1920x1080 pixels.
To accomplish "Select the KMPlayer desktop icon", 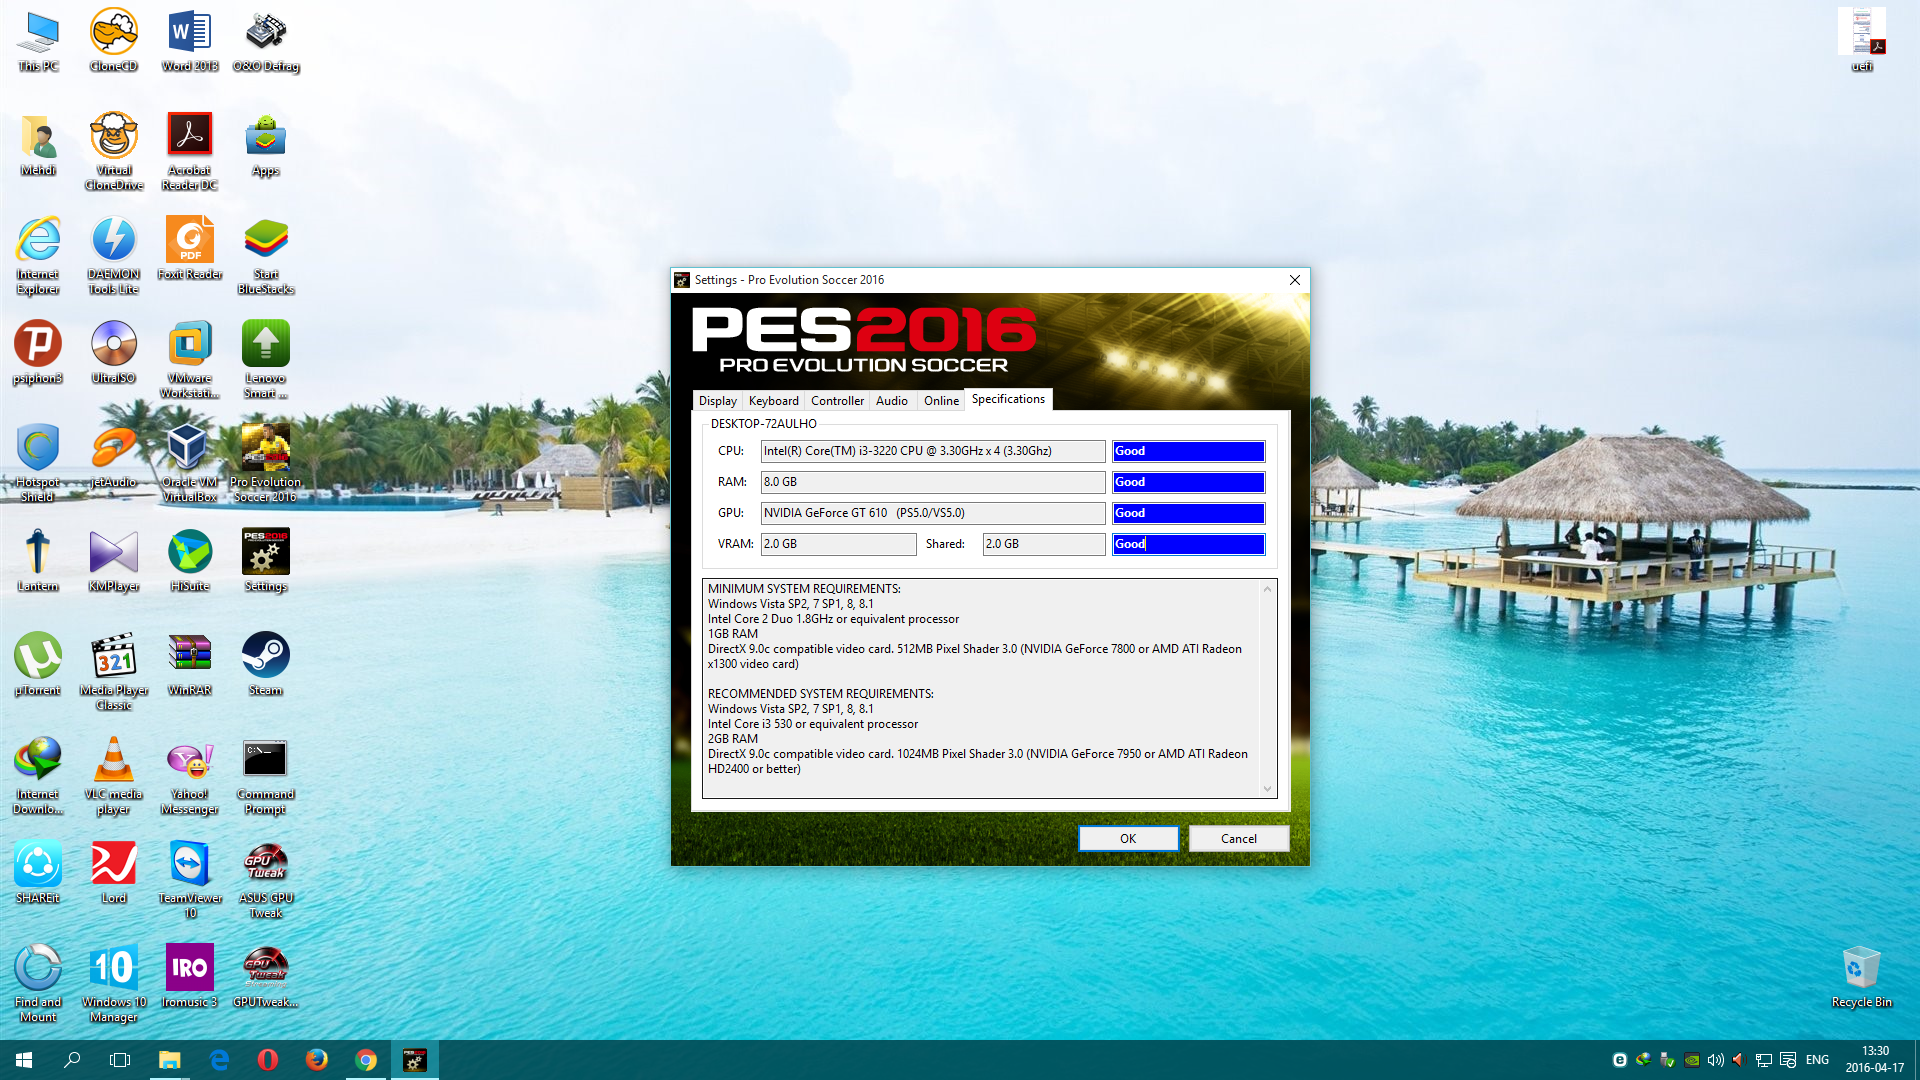I will (x=113, y=560).
